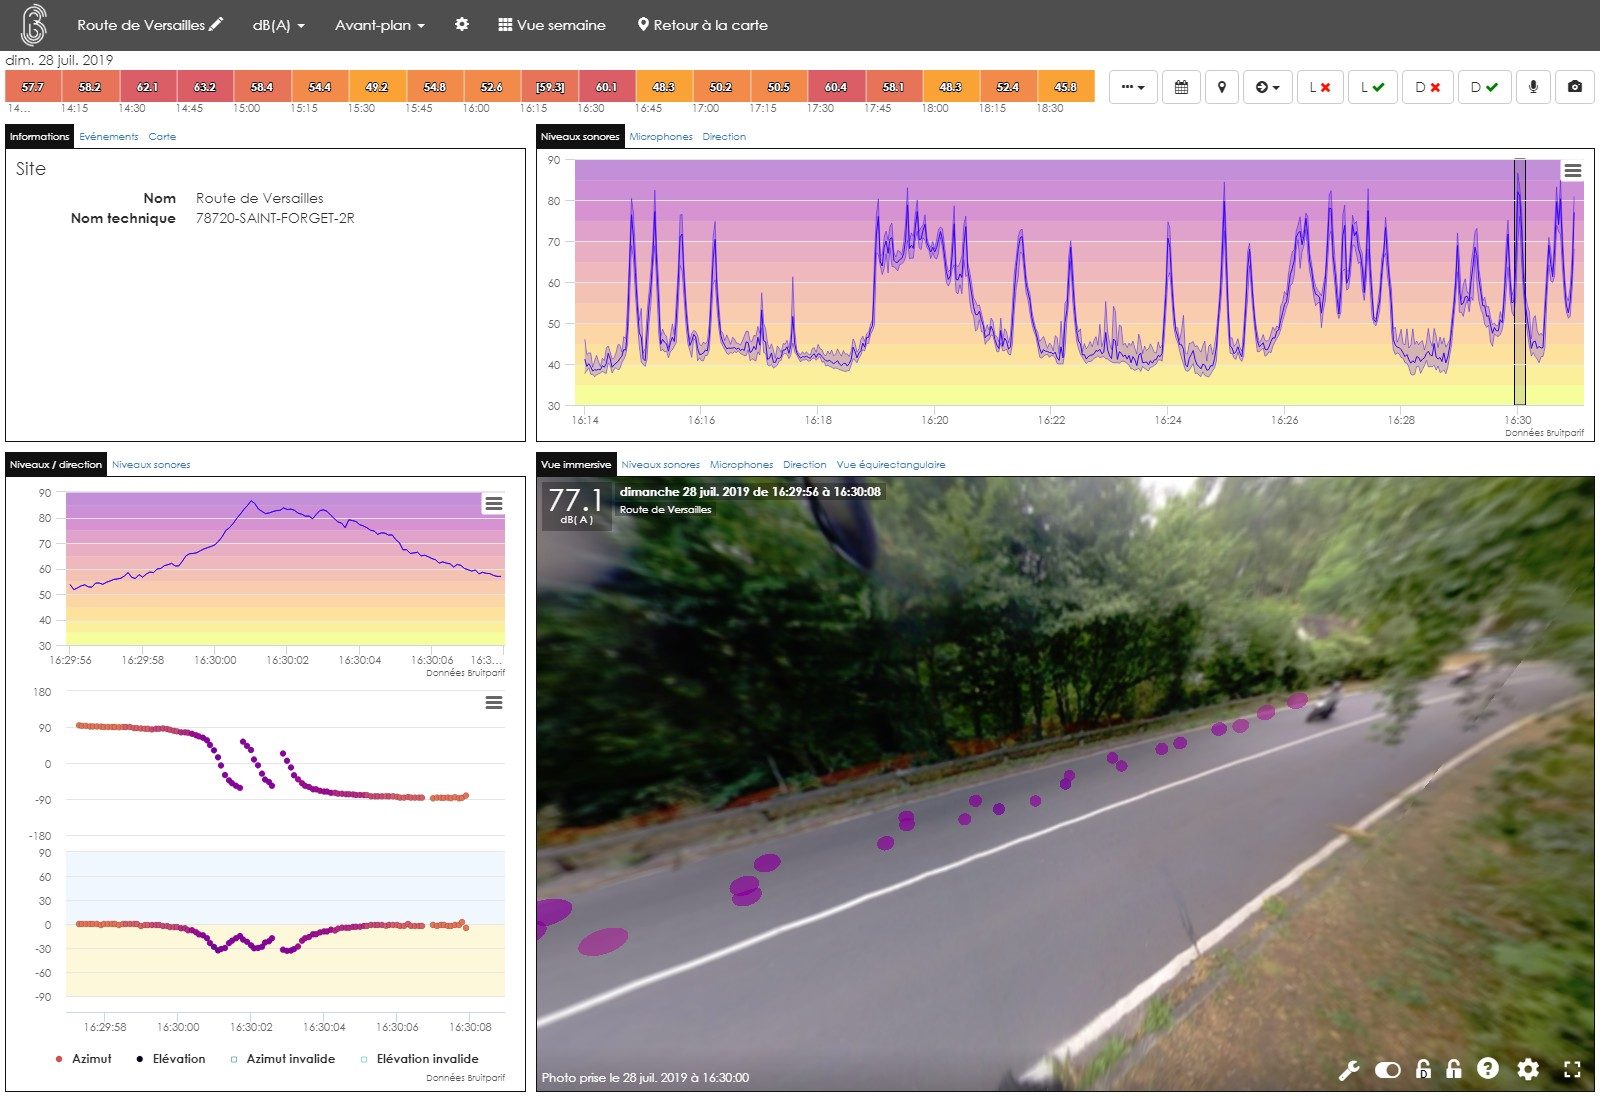Open help in the immersive view
Screen dimensions: 1600x1097
click(x=1488, y=1069)
